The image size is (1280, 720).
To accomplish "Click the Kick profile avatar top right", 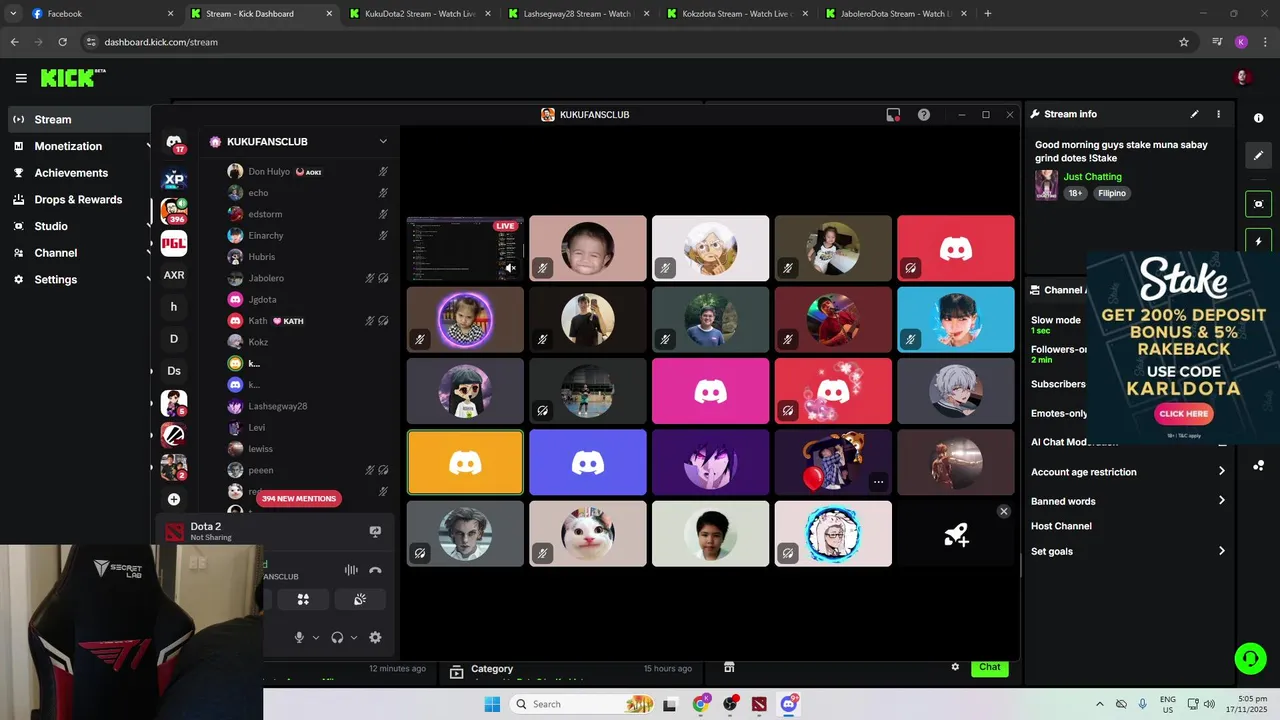I will [x=1243, y=78].
